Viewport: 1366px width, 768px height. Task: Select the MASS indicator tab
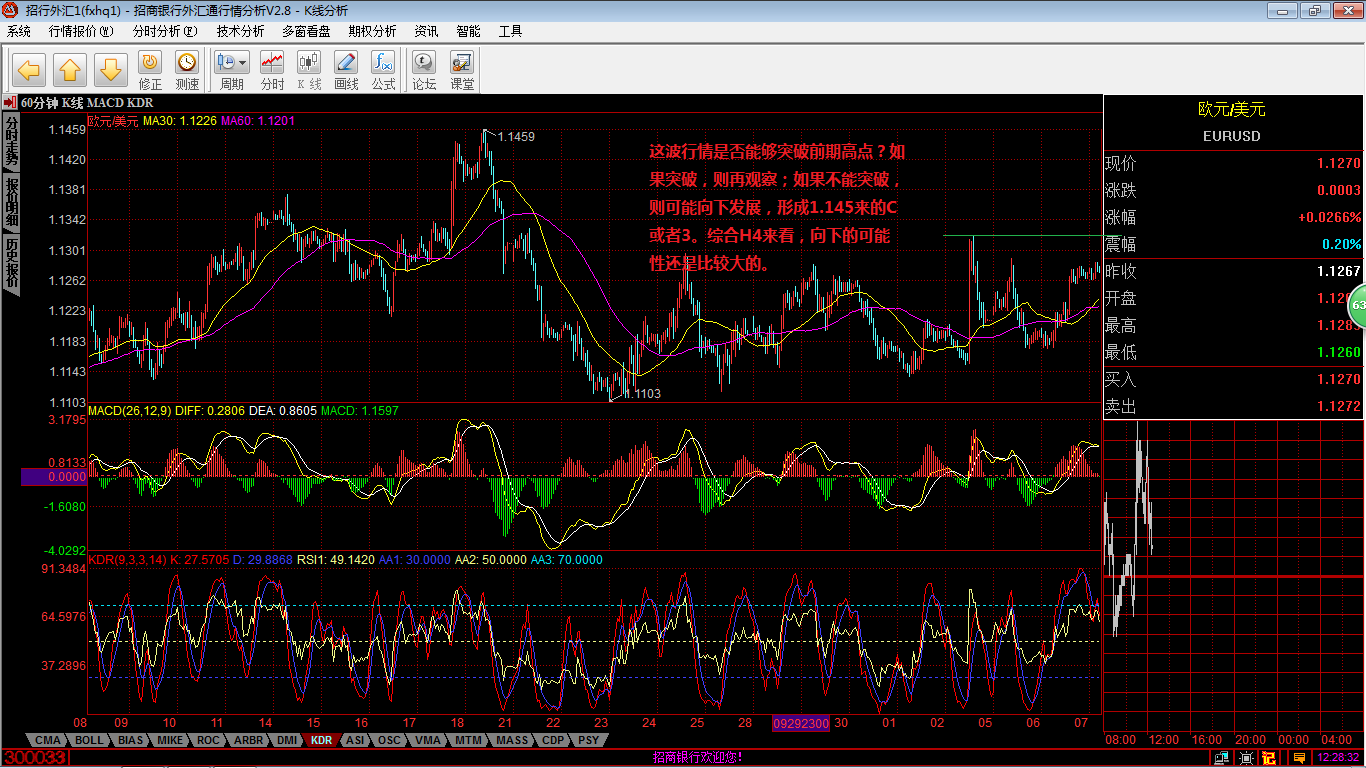pos(513,740)
